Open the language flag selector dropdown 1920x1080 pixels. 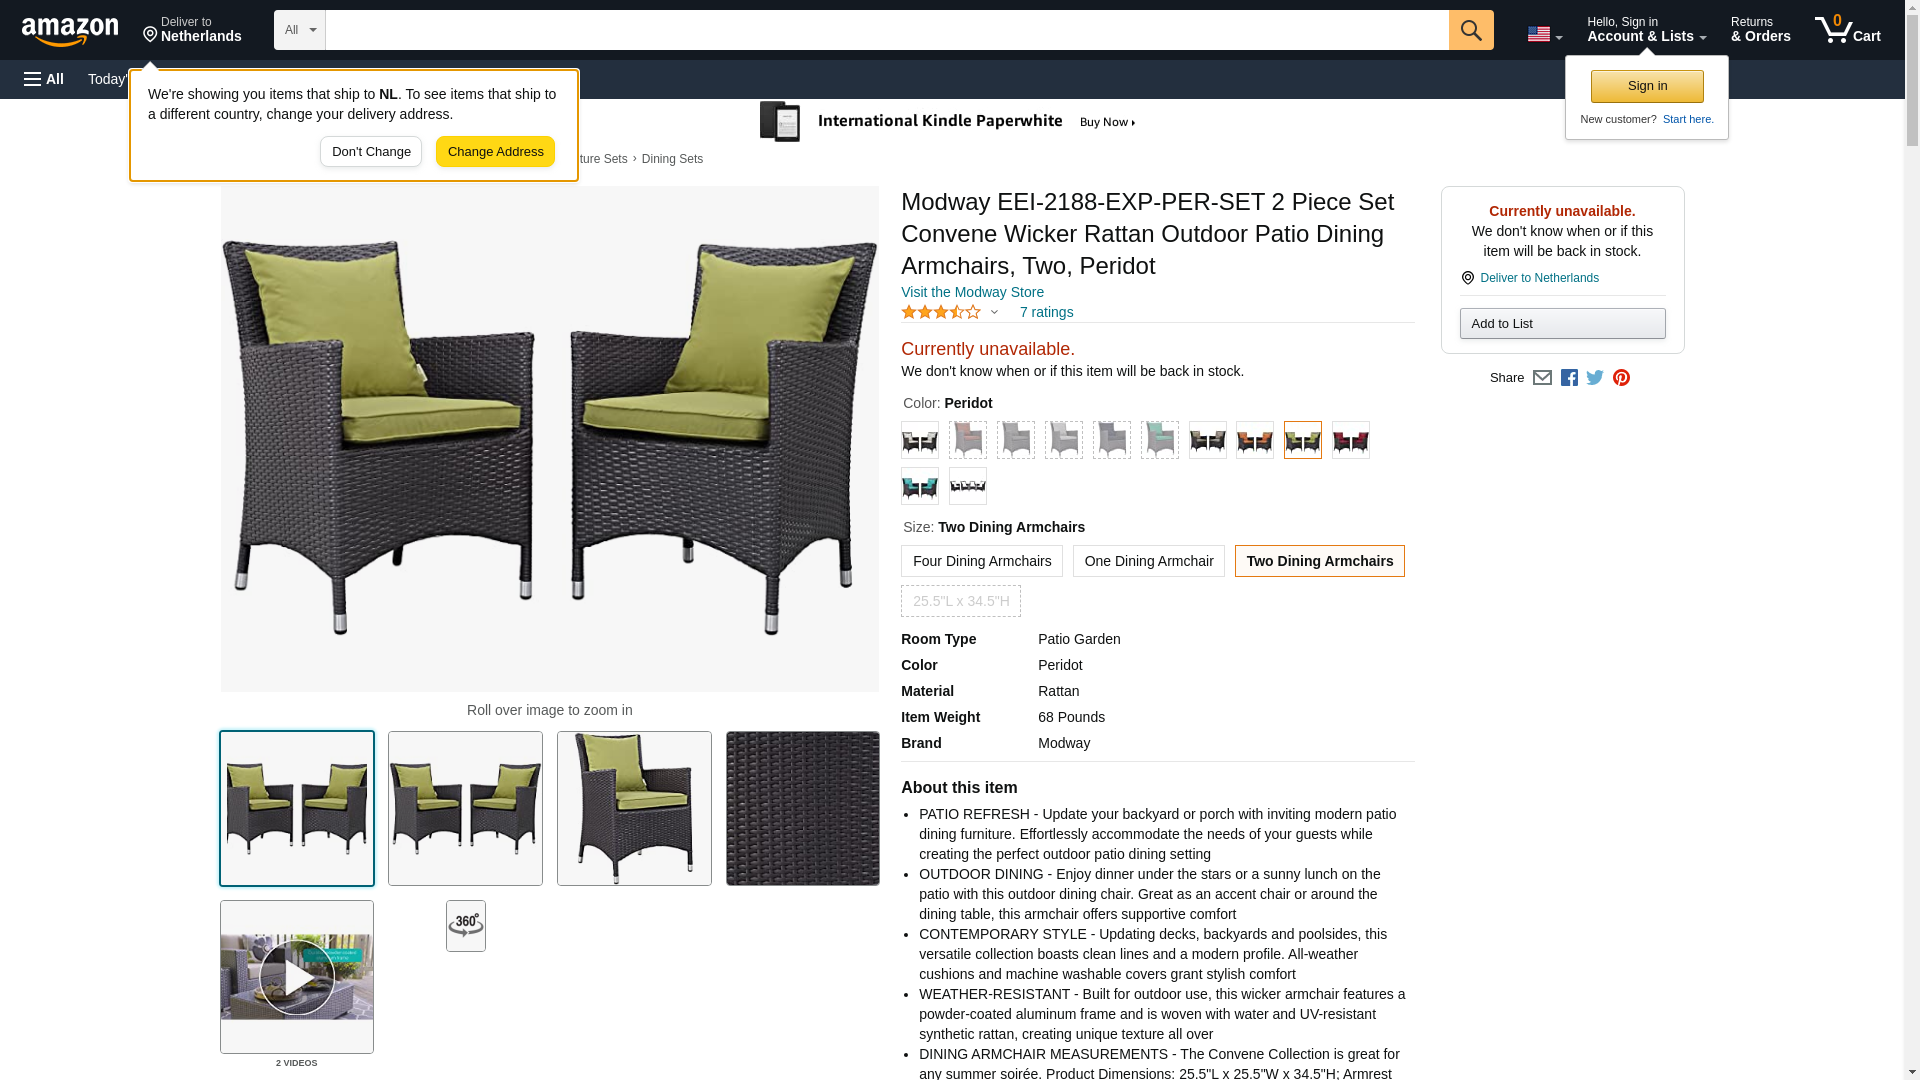point(1544,35)
